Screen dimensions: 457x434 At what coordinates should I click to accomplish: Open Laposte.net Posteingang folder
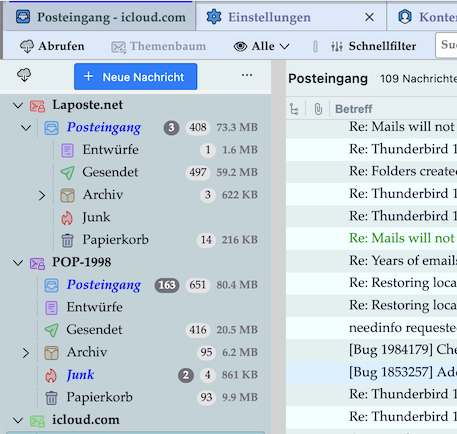pos(104,127)
